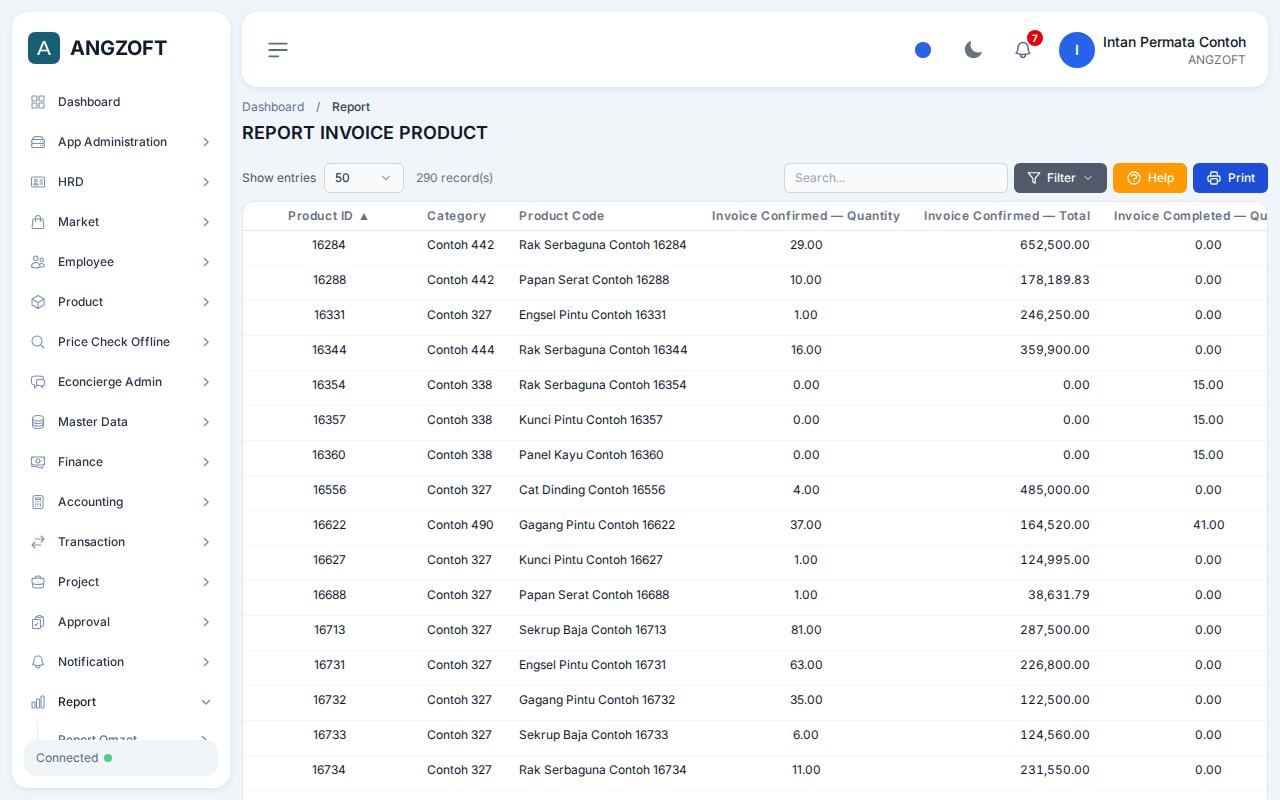Click the HRD sidebar icon
Viewport: 1280px width, 800px height.
pos(38,182)
